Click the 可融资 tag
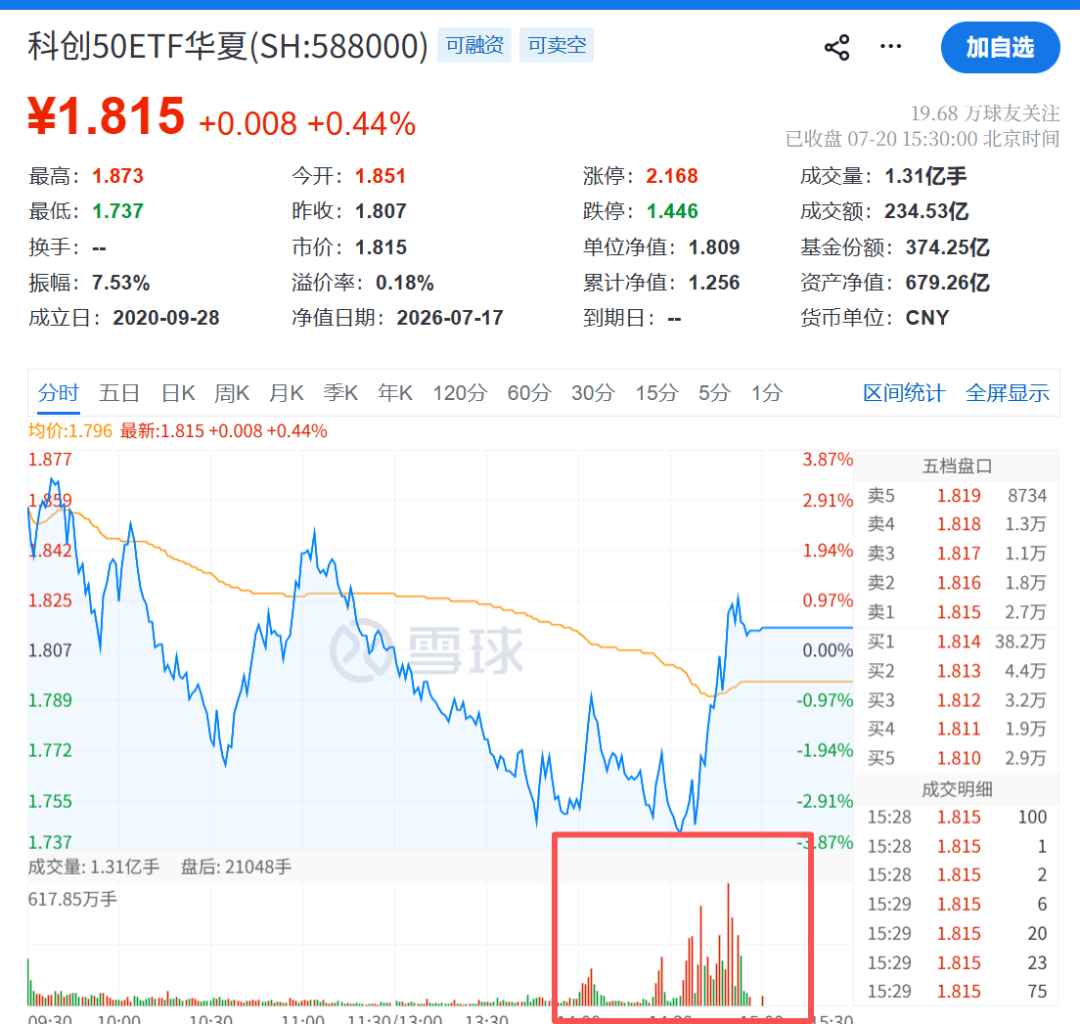This screenshot has width=1080, height=1024. pos(475,45)
